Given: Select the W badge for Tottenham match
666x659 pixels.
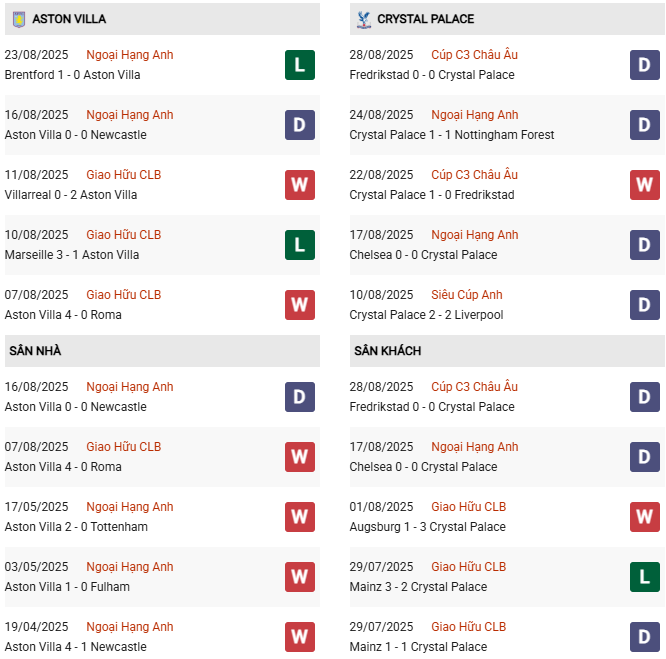Looking at the screenshot, I should click(x=300, y=517).
